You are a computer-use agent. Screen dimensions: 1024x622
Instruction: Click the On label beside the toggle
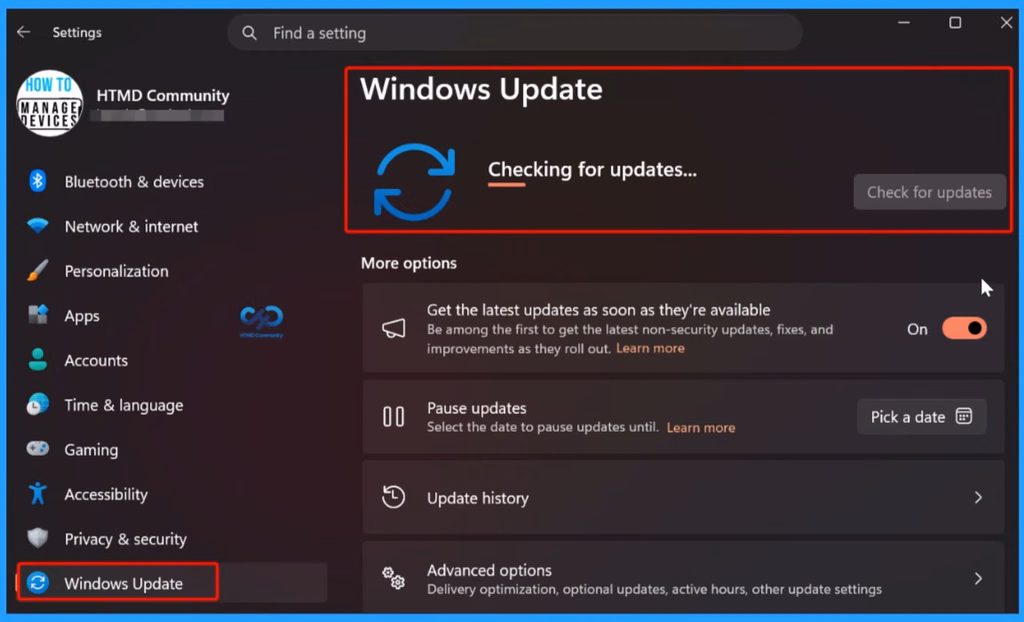click(917, 329)
